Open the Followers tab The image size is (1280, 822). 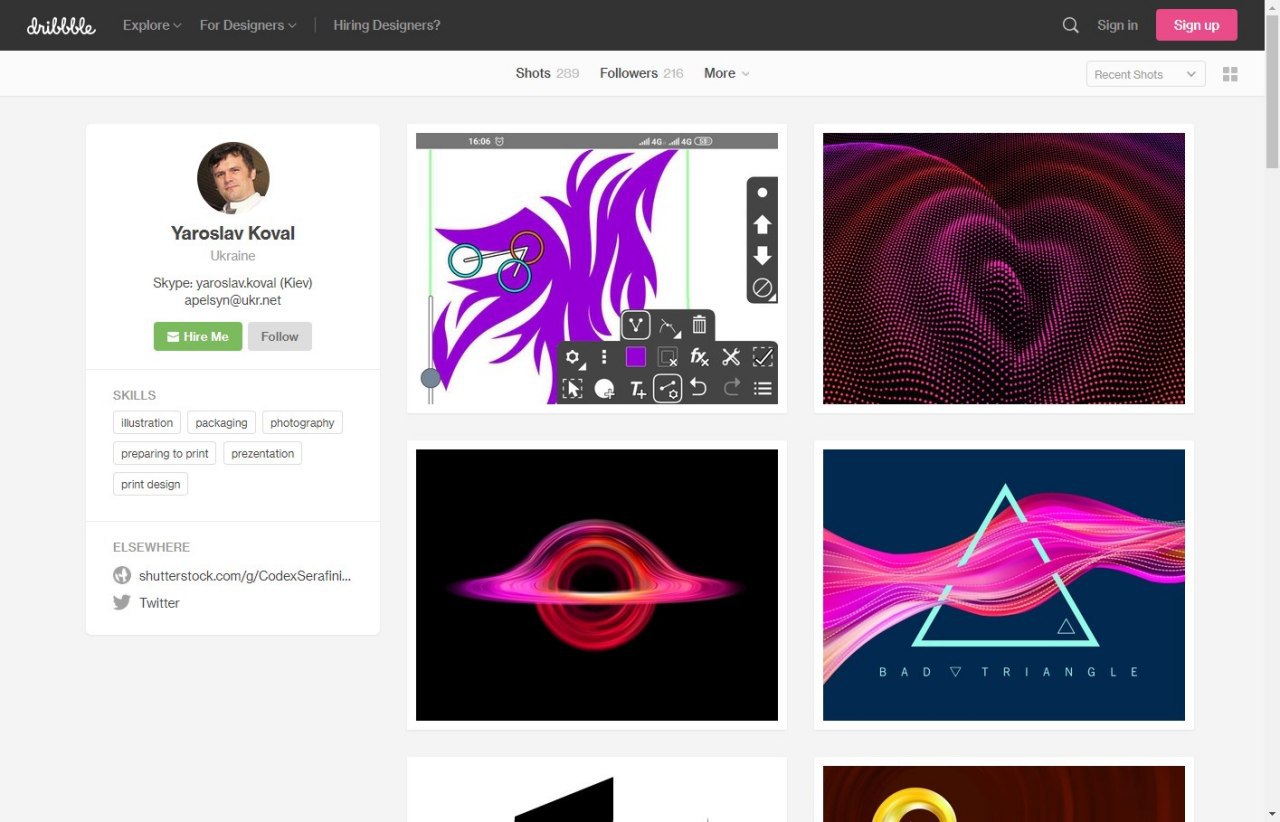[641, 73]
